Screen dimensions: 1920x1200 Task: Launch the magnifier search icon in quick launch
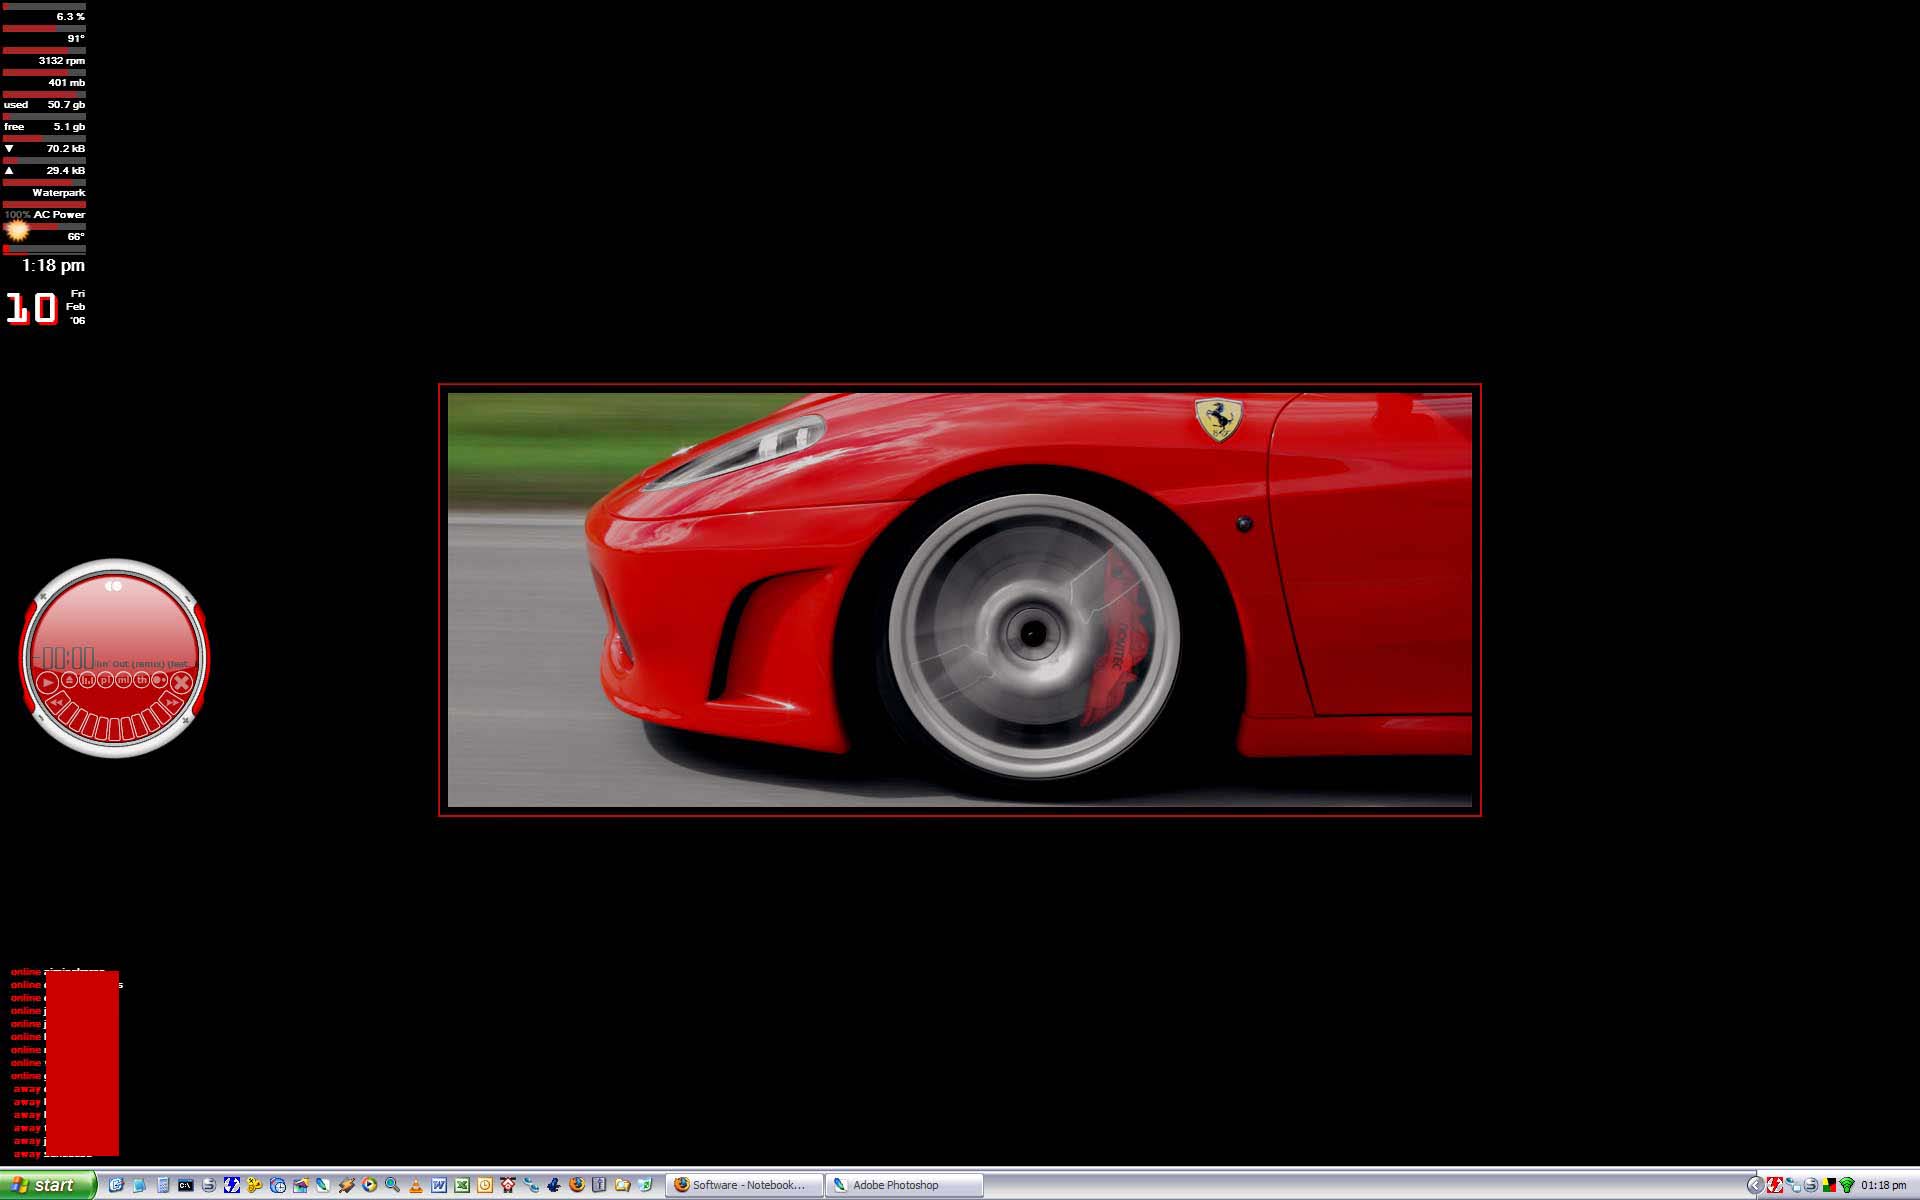pos(392,1185)
